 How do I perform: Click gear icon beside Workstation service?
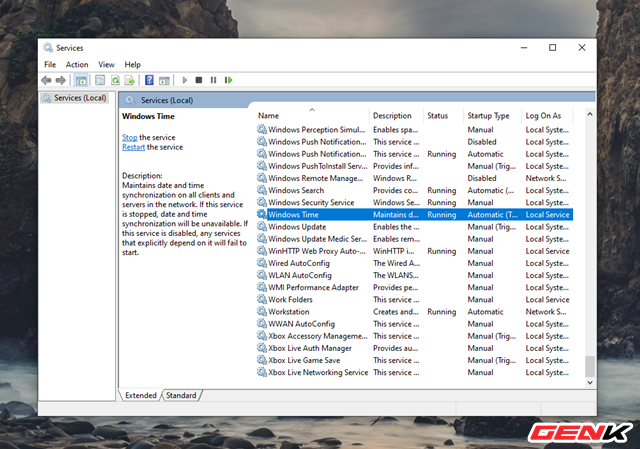[262, 311]
